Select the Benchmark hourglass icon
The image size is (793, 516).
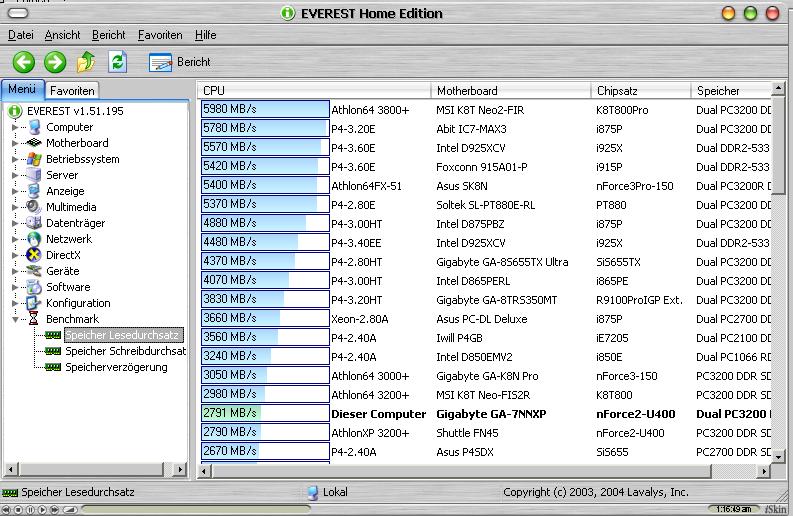click(34, 319)
